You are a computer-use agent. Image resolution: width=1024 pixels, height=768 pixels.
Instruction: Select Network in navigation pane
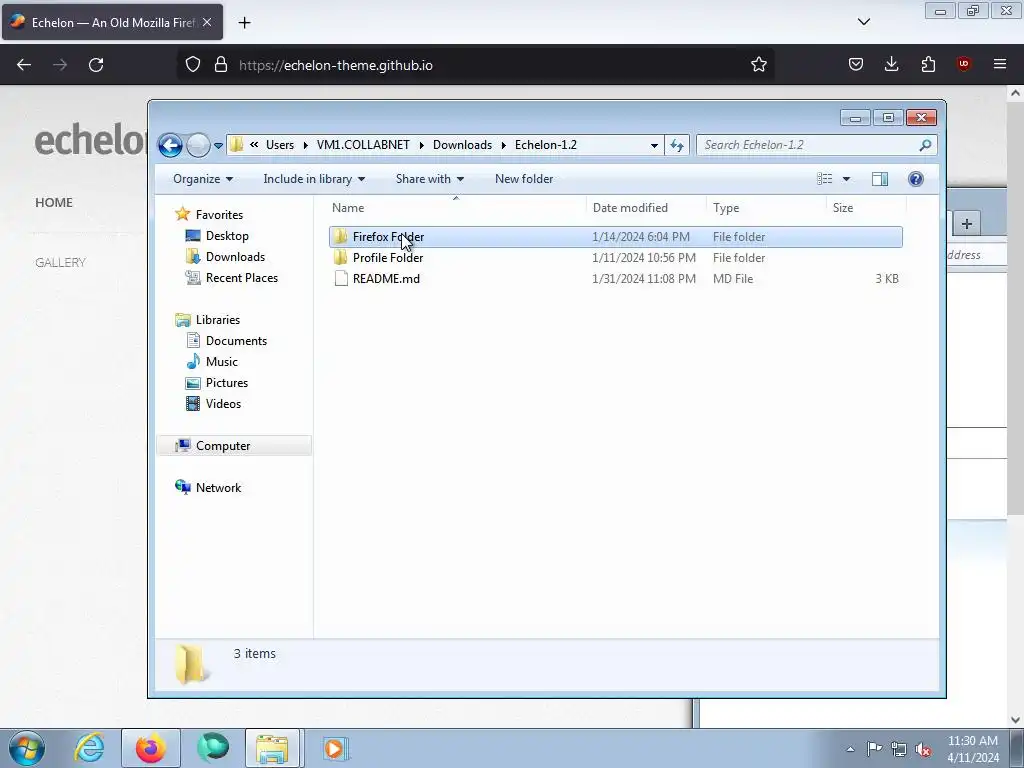point(218,488)
